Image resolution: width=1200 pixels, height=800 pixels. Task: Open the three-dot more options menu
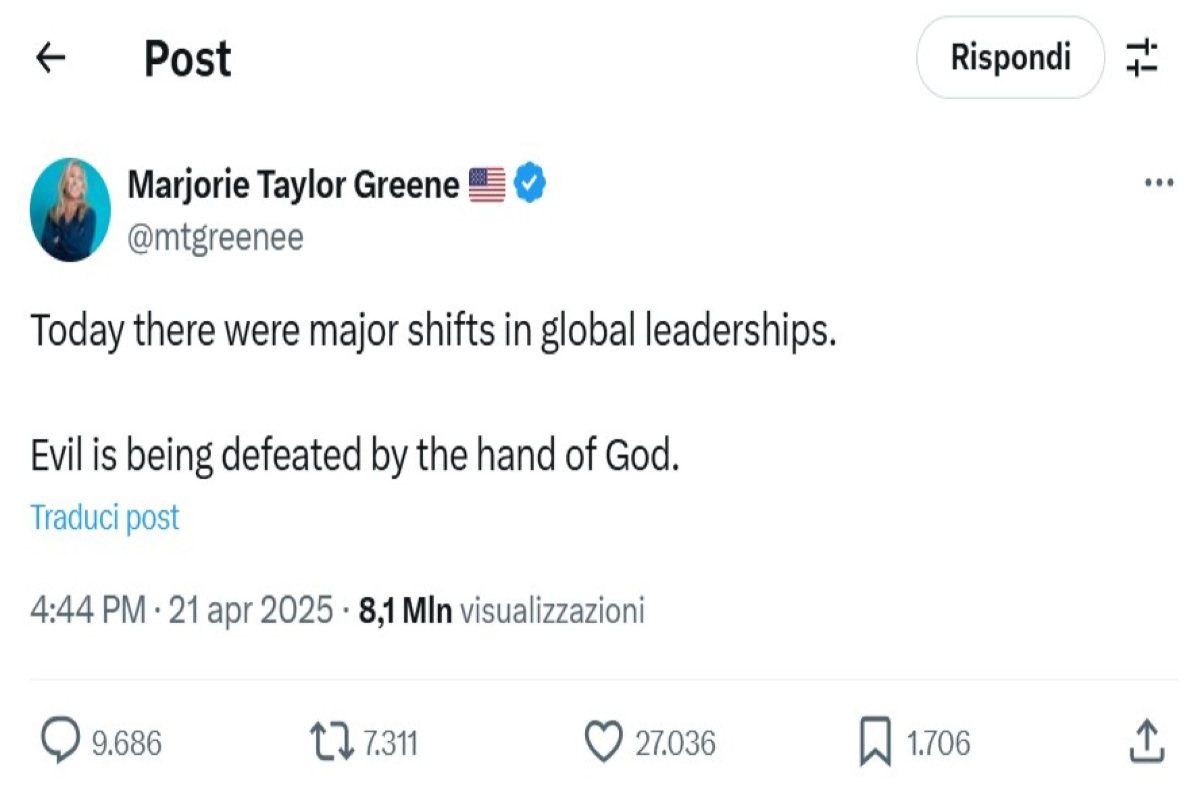pos(1158,183)
